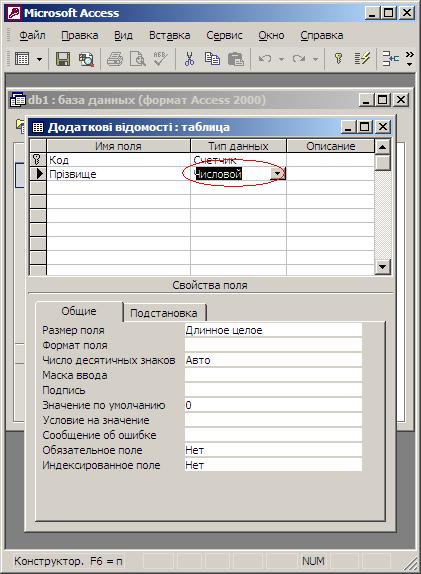Click the Маска ввода value box
Image resolution: width=421 pixels, height=574 pixels.
(x=273, y=375)
